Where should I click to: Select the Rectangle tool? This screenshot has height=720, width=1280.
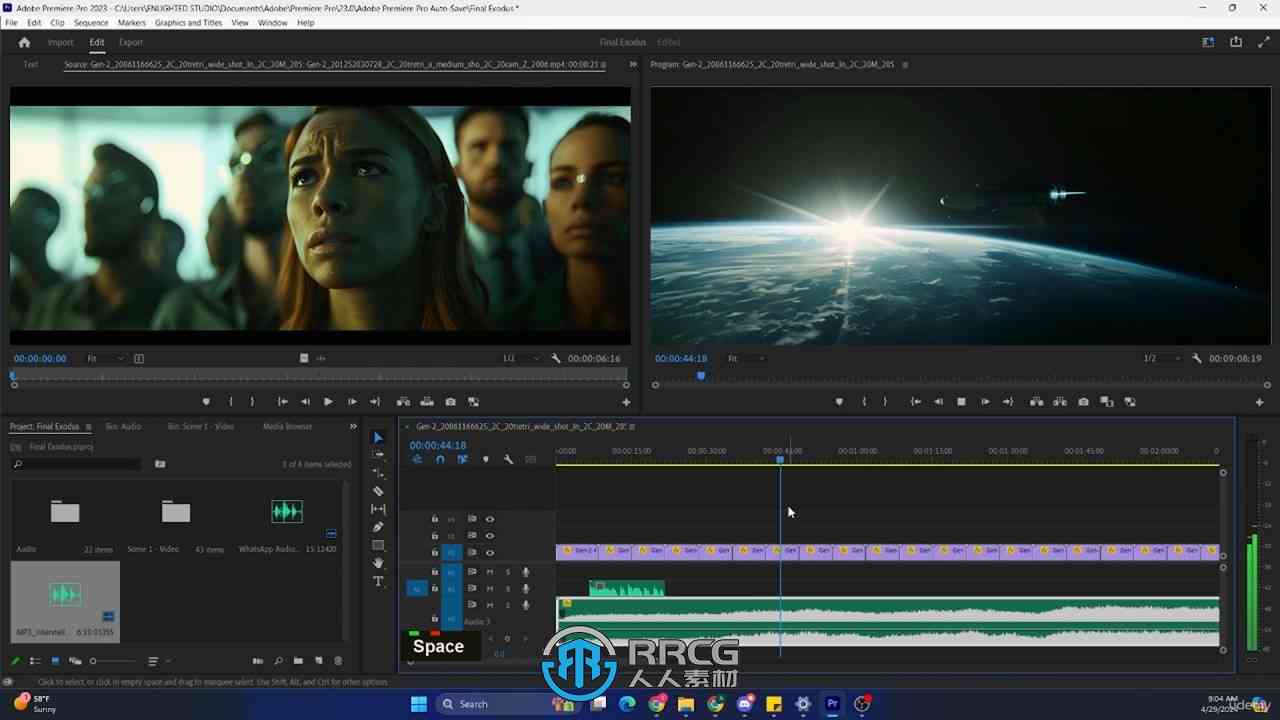pyautogui.click(x=378, y=545)
